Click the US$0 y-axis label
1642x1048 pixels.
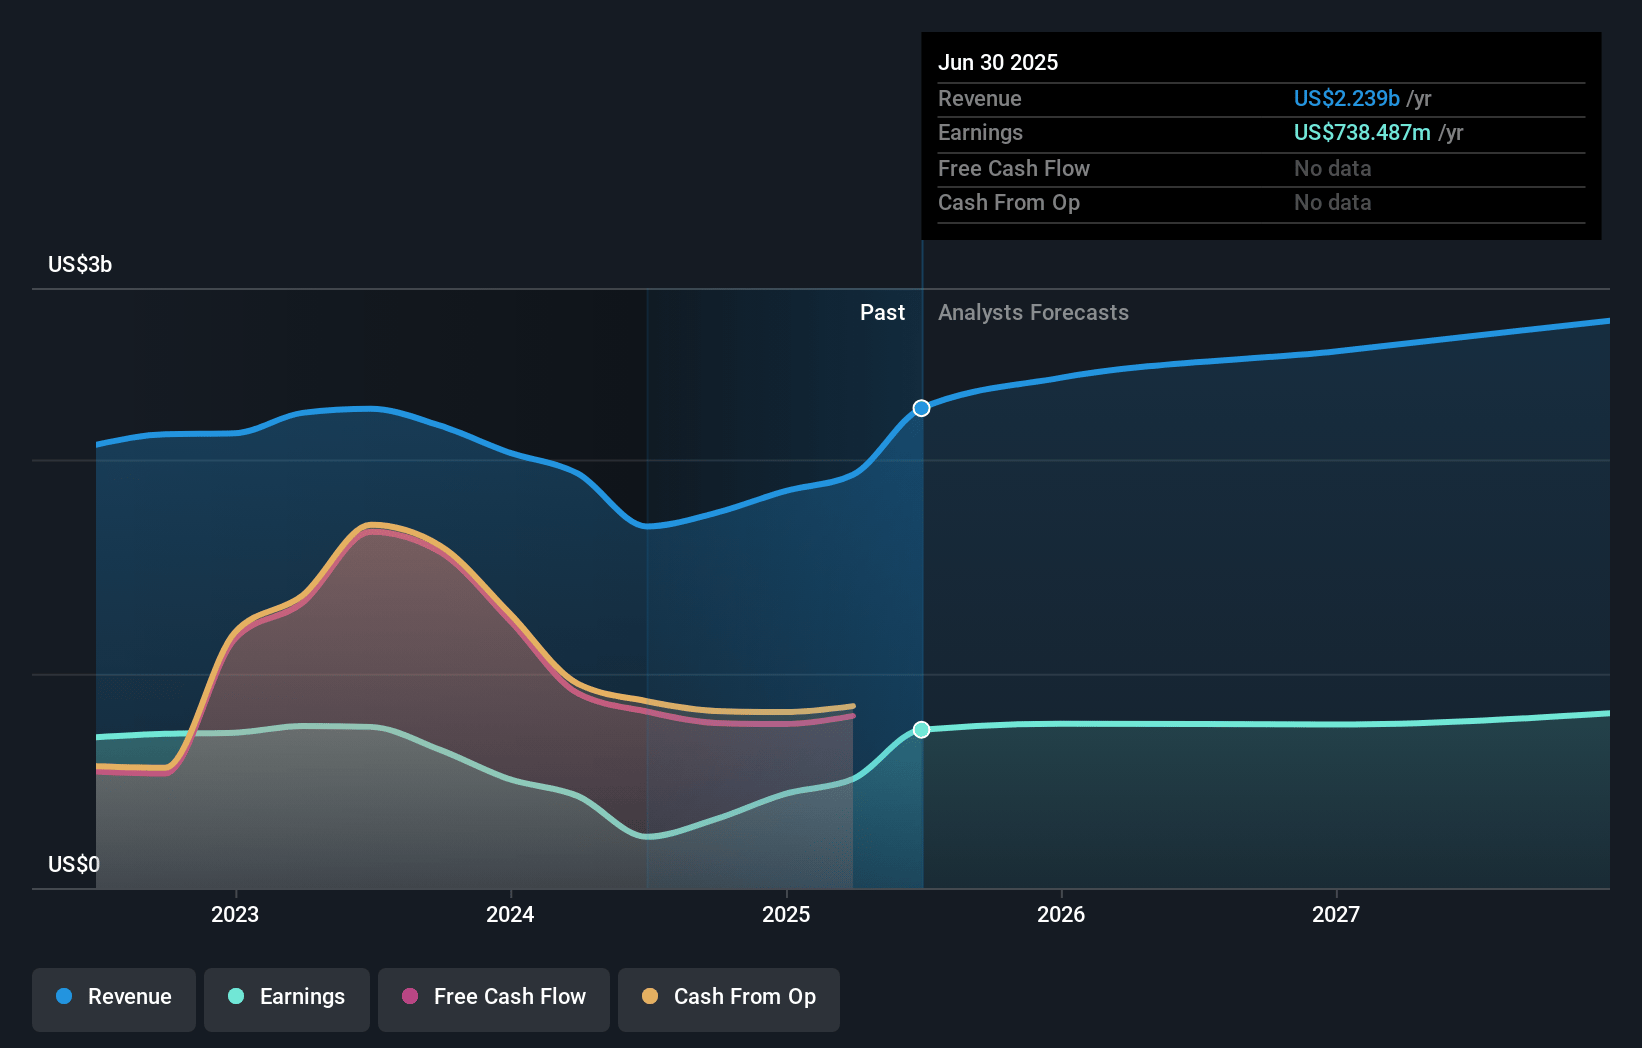point(74,864)
